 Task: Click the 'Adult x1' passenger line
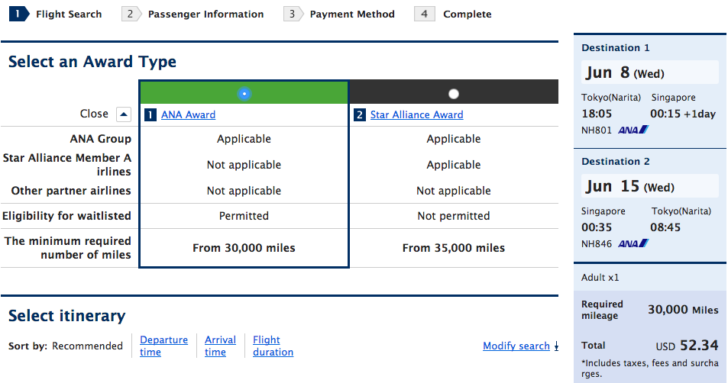(600, 278)
